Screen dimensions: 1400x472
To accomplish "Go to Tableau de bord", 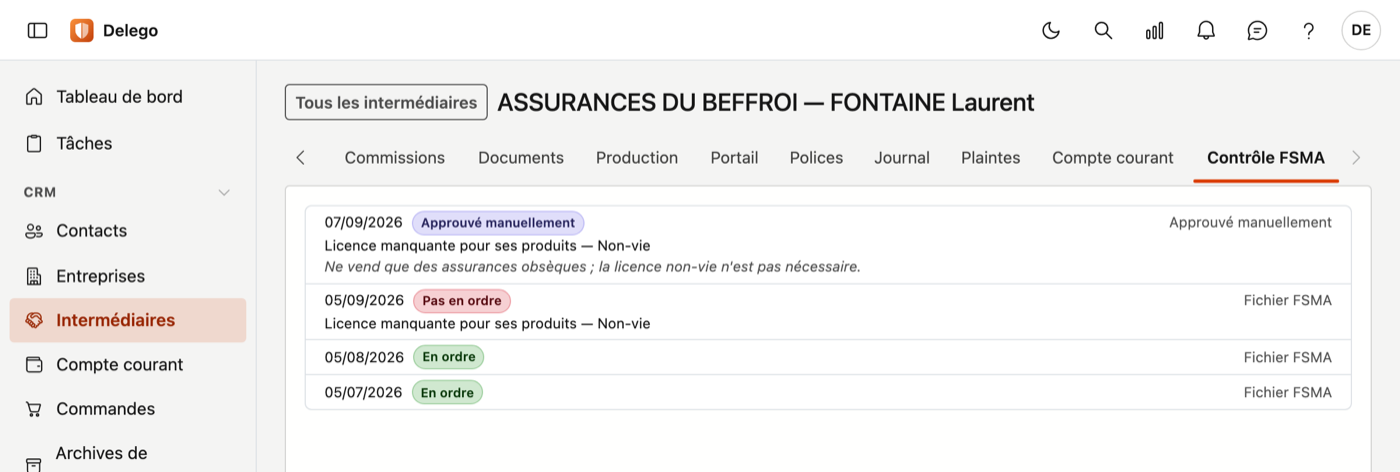I will pyautogui.click(x=119, y=97).
